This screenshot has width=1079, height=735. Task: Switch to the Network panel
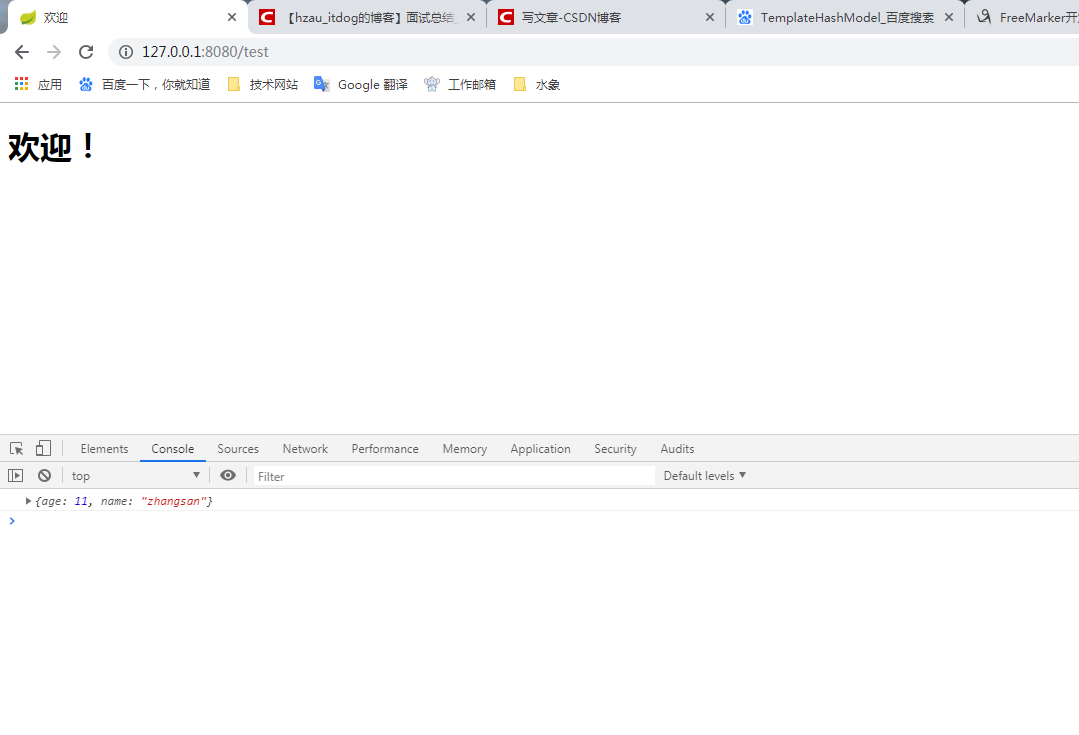click(x=305, y=448)
